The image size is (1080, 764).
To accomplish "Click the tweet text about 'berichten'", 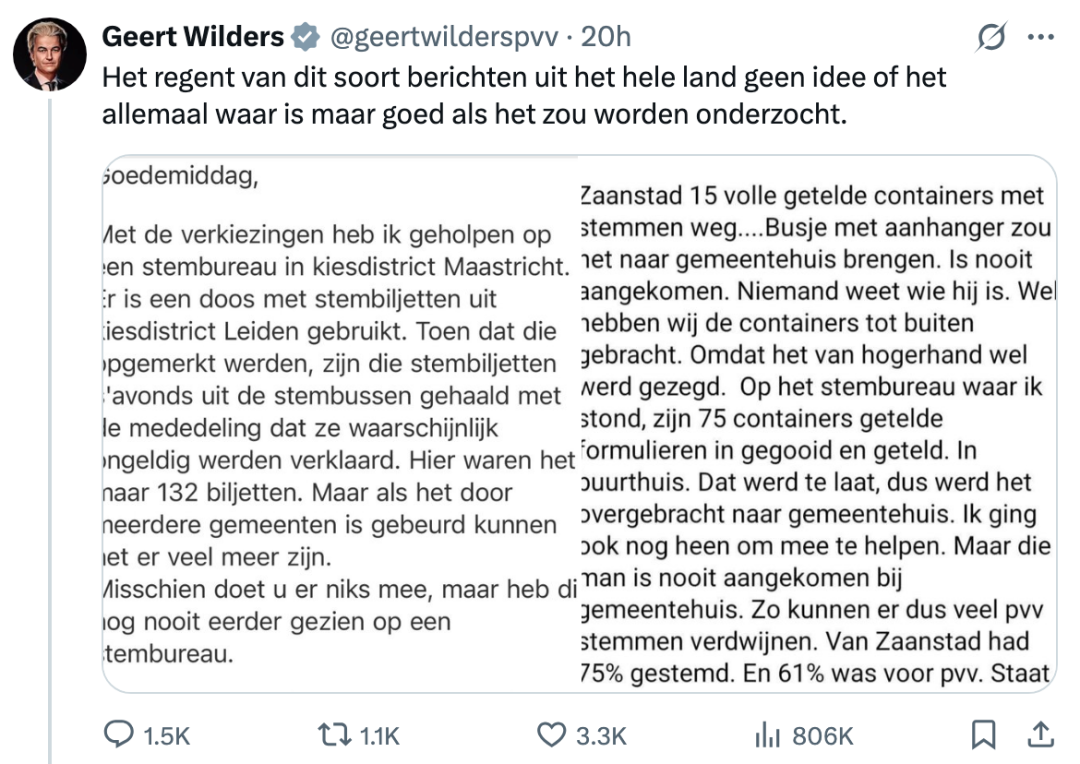I will click(x=524, y=95).
